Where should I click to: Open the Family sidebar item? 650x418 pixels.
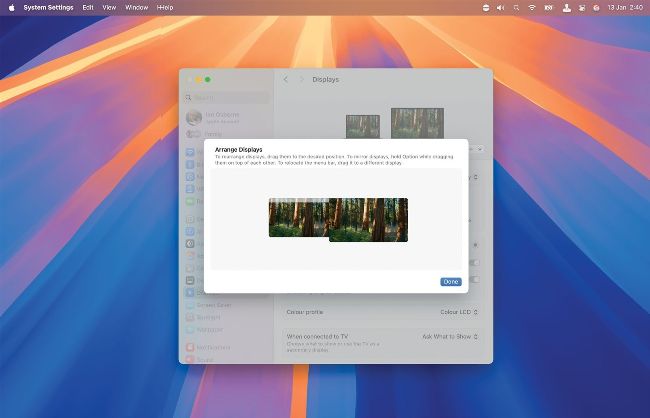(213, 133)
